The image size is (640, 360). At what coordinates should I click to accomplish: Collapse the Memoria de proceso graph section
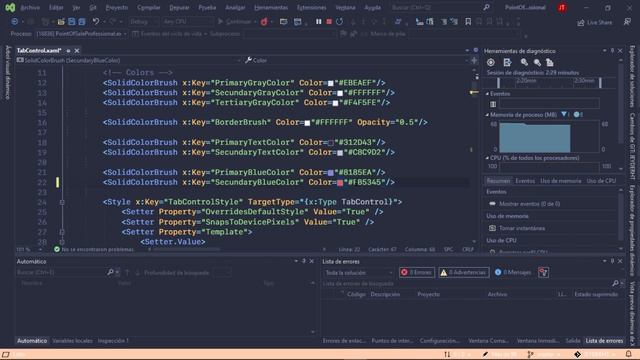click(487, 115)
